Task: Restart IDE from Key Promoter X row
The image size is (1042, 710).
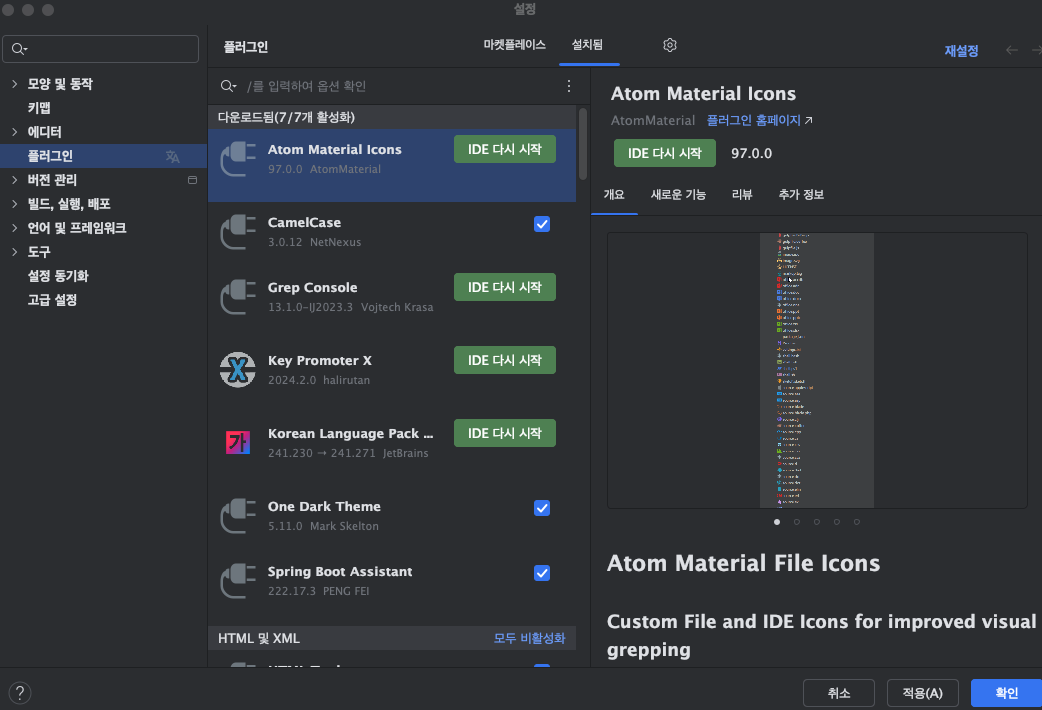Action: [x=505, y=360]
